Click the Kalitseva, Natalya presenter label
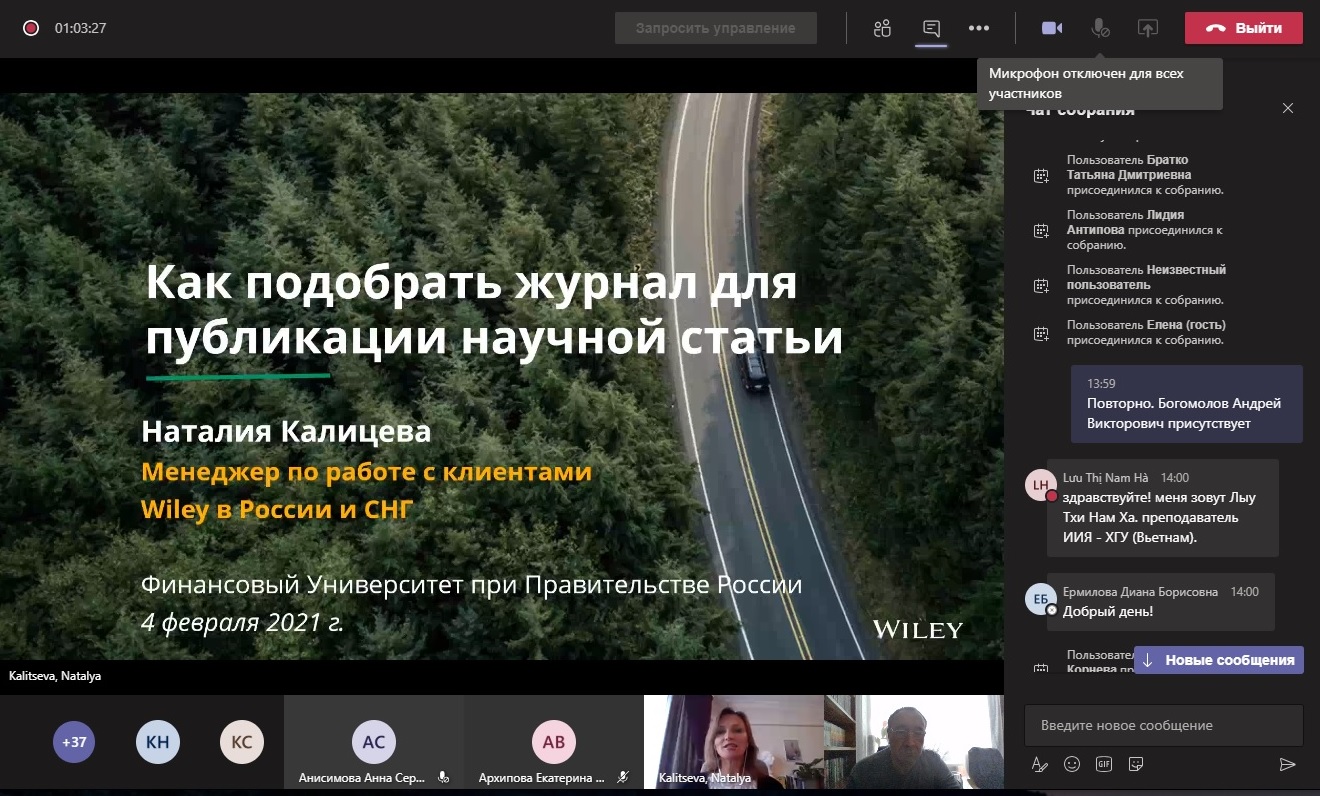Image resolution: width=1320 pixels, height=796 pixels. coord(55,676)
